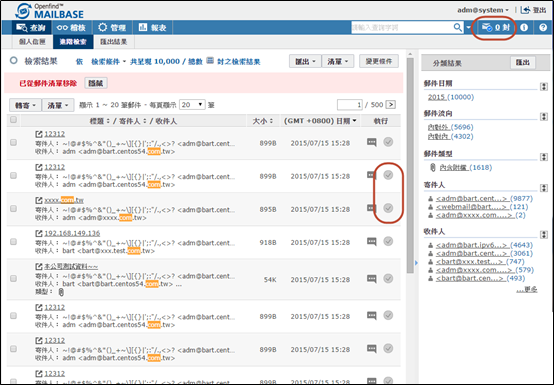Open the 轉寄 dropdown
The width and height of the screenshot is (554, 385).
pyautogui.click(x=25, y=105)
